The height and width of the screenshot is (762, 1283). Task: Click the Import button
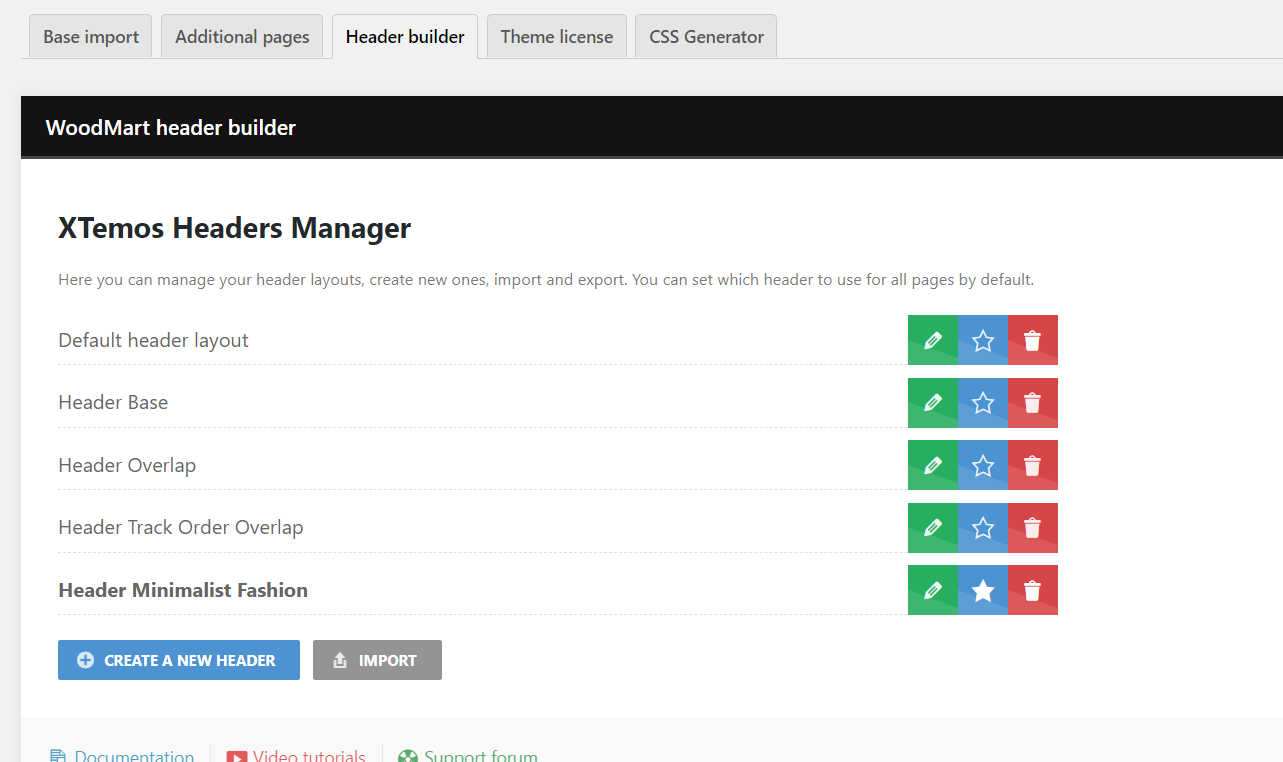(x=377, y=660)
